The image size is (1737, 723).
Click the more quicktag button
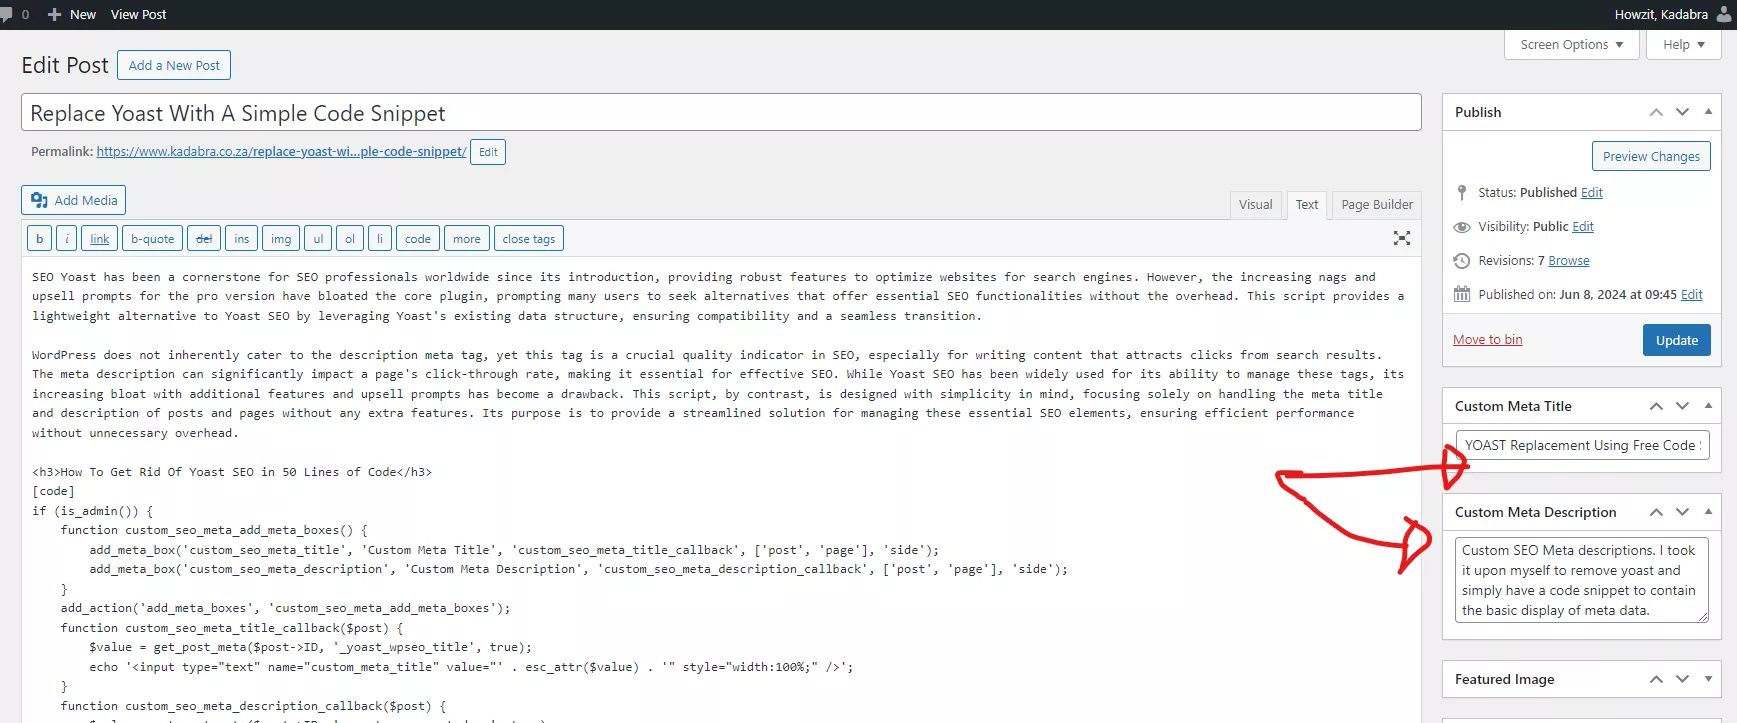(467, 239)
